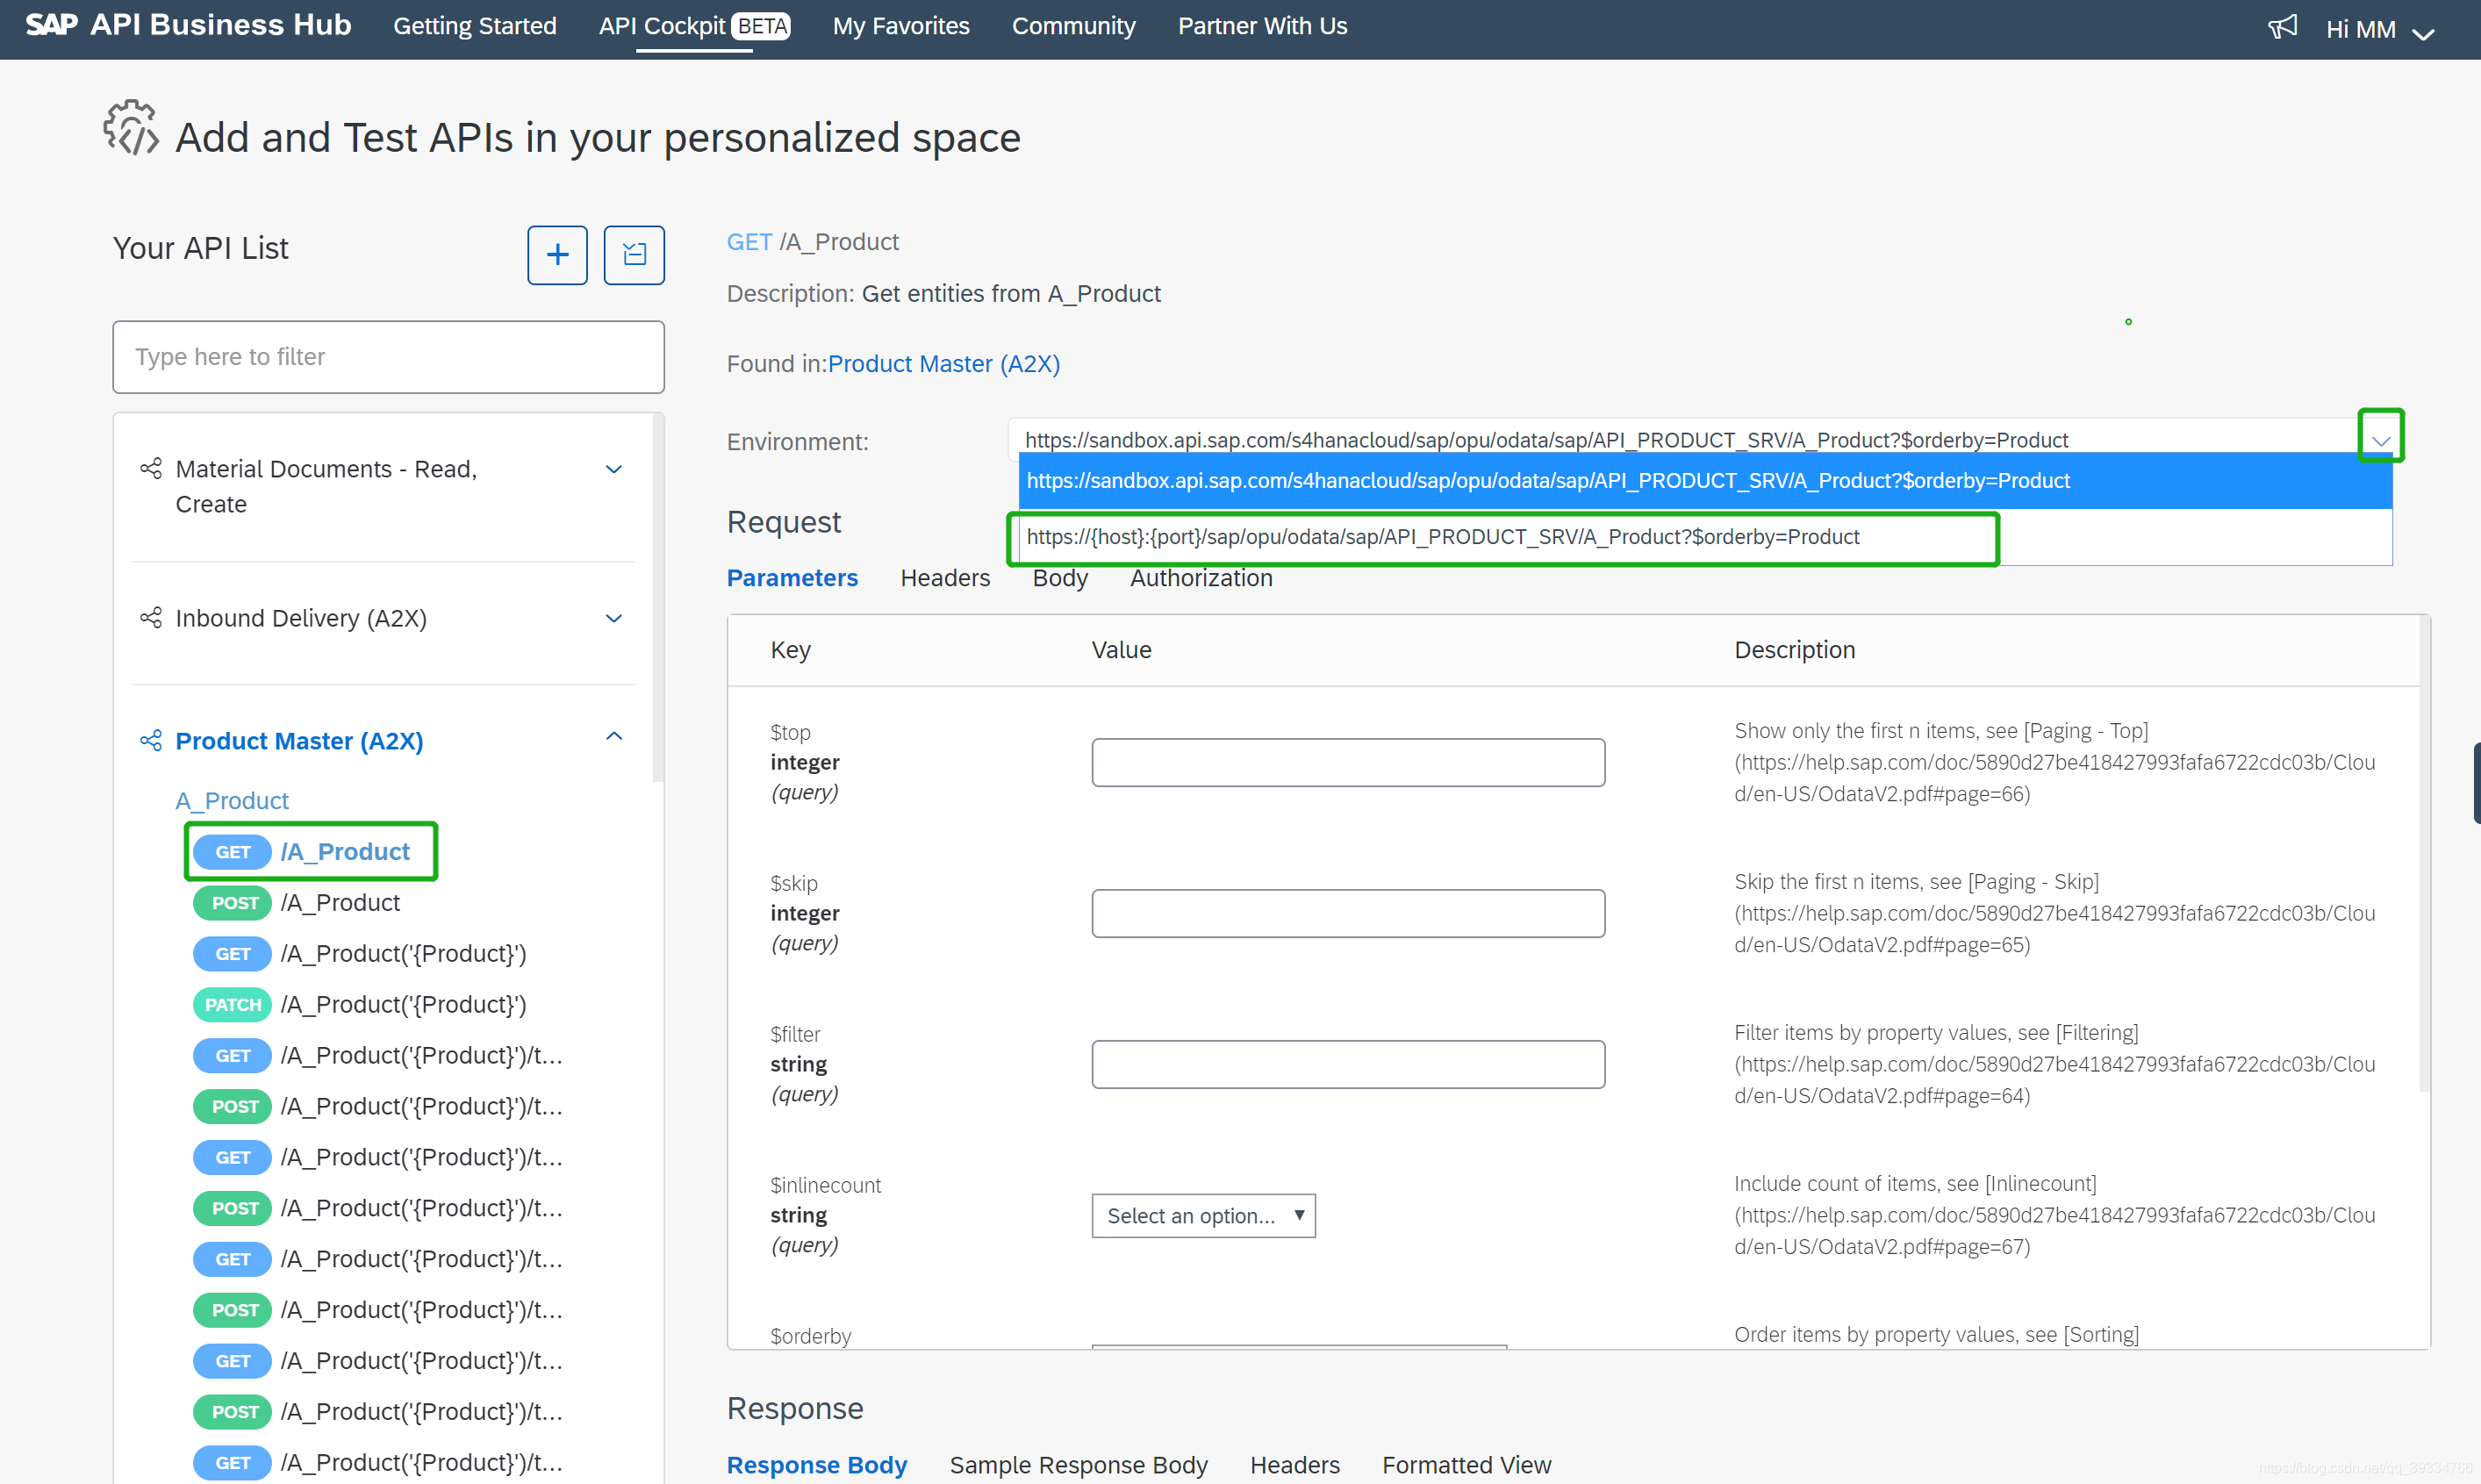The height and width of the screenshot is (1484, 2481).
Task: Click the announcements megaphone icon
Action: click(x=2281, y=27)
